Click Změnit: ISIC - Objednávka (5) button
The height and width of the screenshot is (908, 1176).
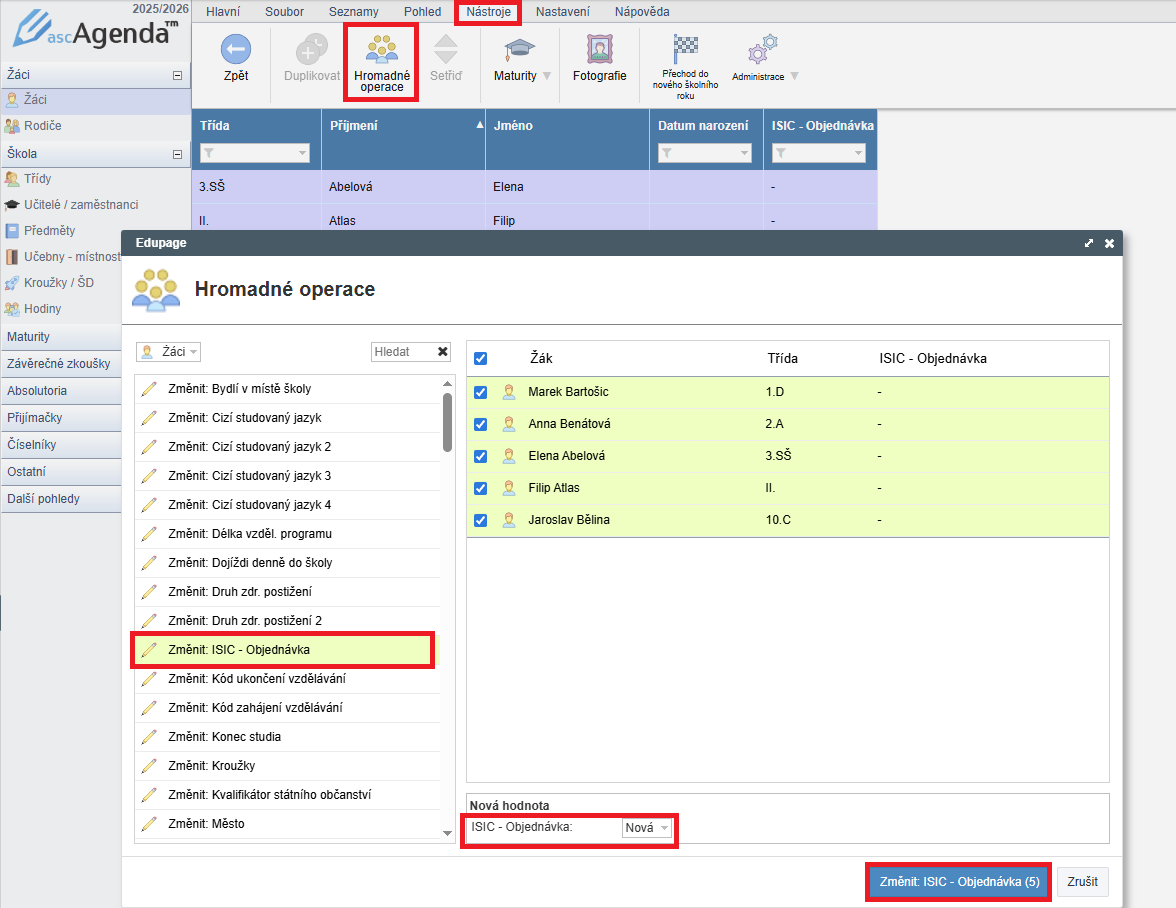click(957, 882)
